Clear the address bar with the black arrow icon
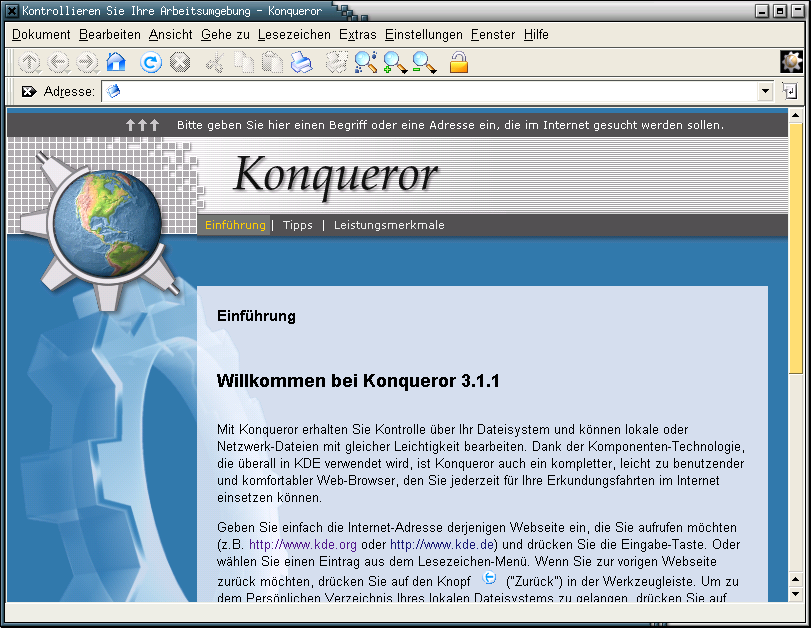Screen dimensions: 811x628 point(29,91)
